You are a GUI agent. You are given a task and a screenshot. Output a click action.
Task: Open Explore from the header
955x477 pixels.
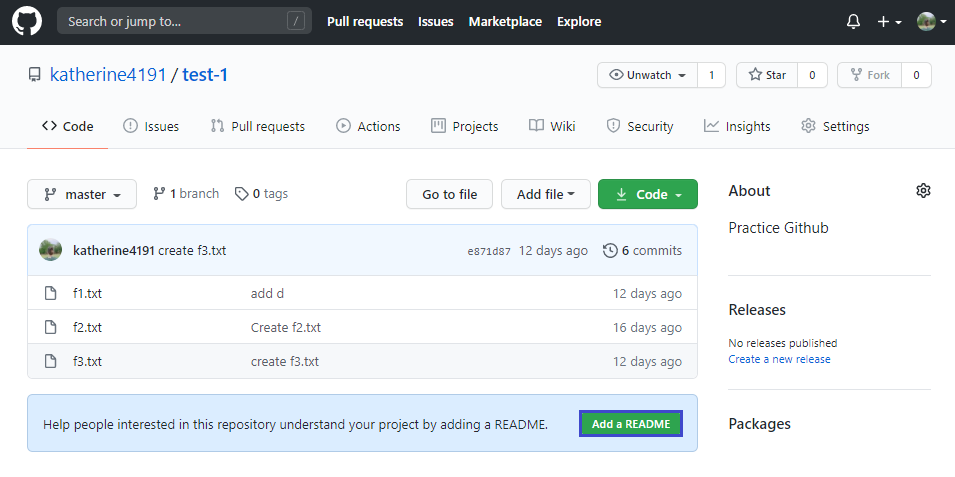click(x=579, y=21)
